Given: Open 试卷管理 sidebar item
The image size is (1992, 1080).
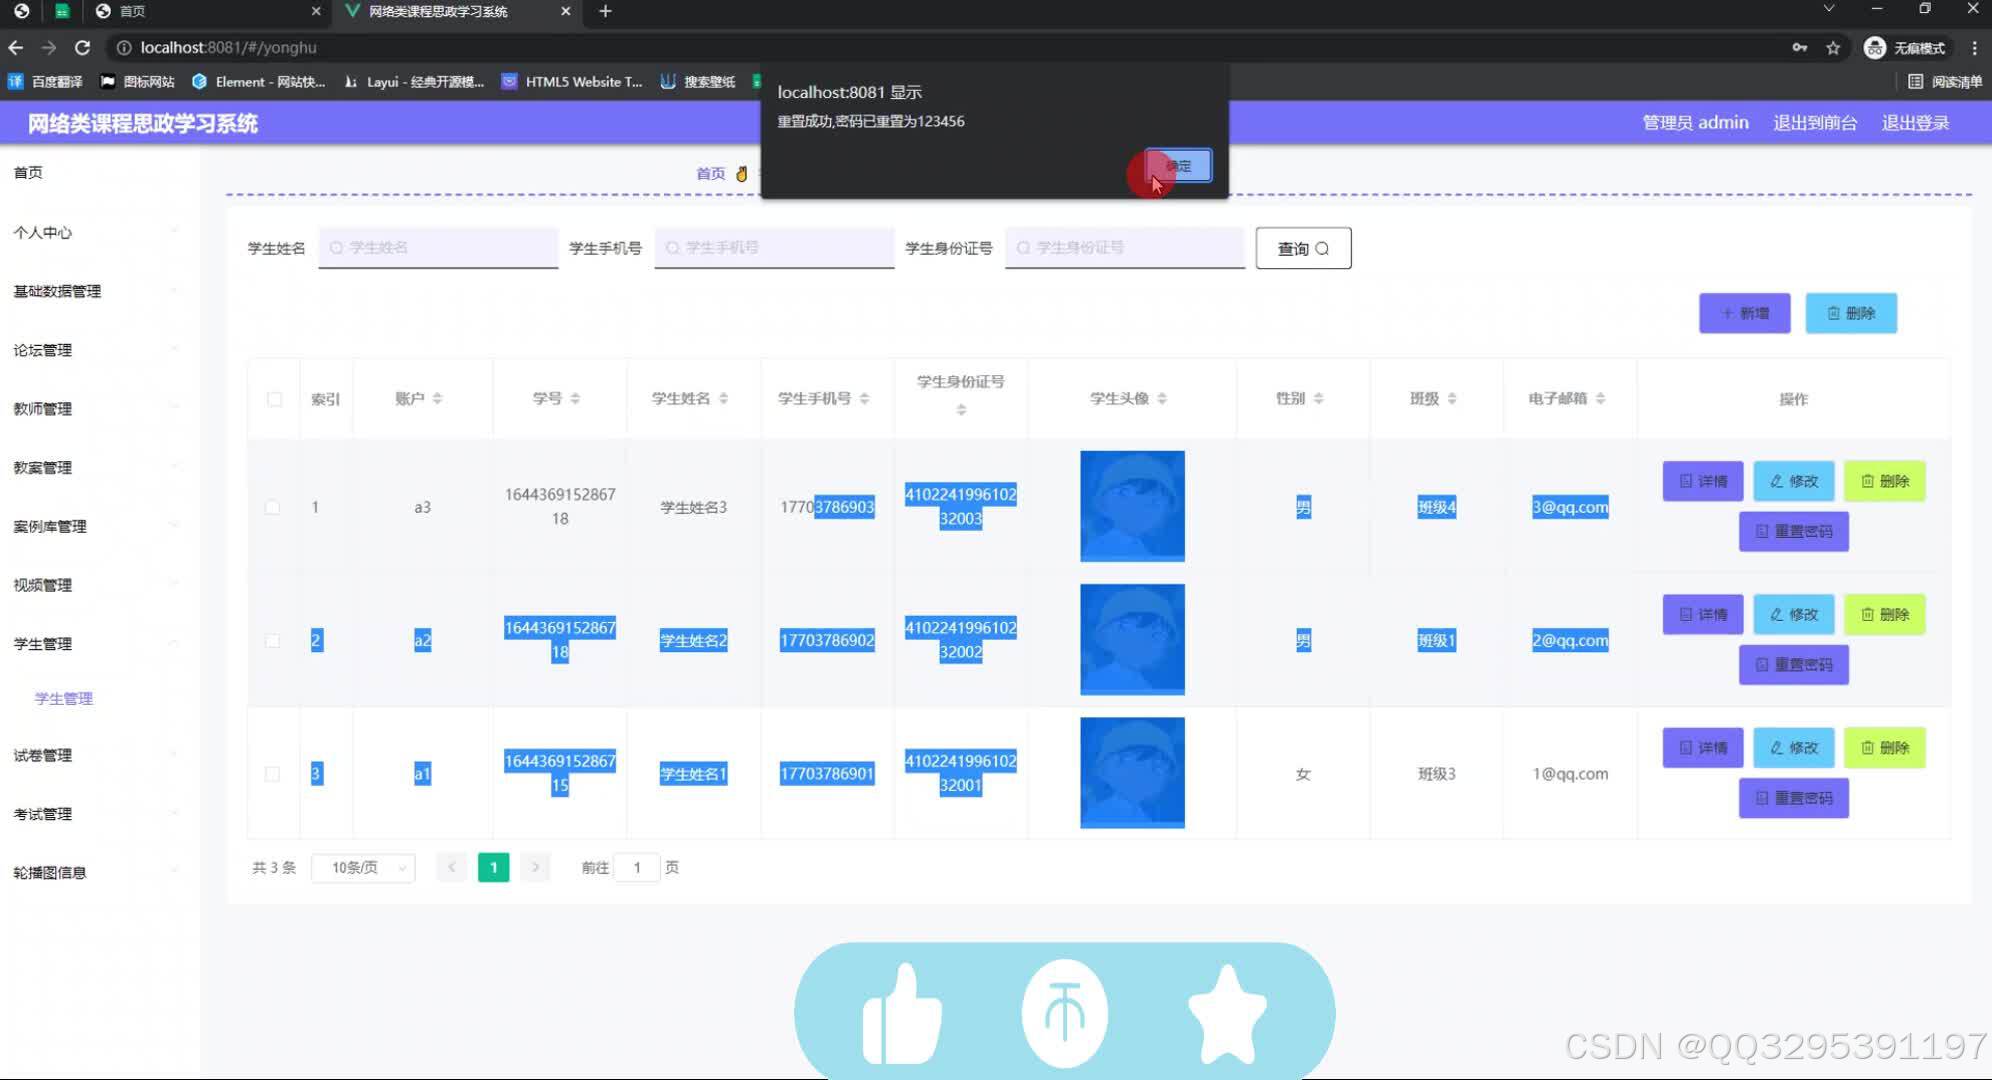Looking at the screenshot, I should click(x=98, y=755).
